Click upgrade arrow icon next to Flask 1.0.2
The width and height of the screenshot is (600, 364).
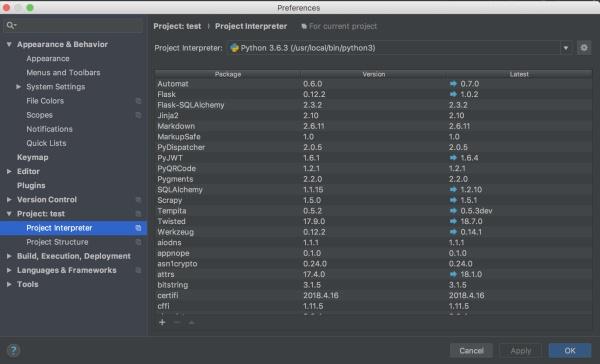tap(453, 94)
